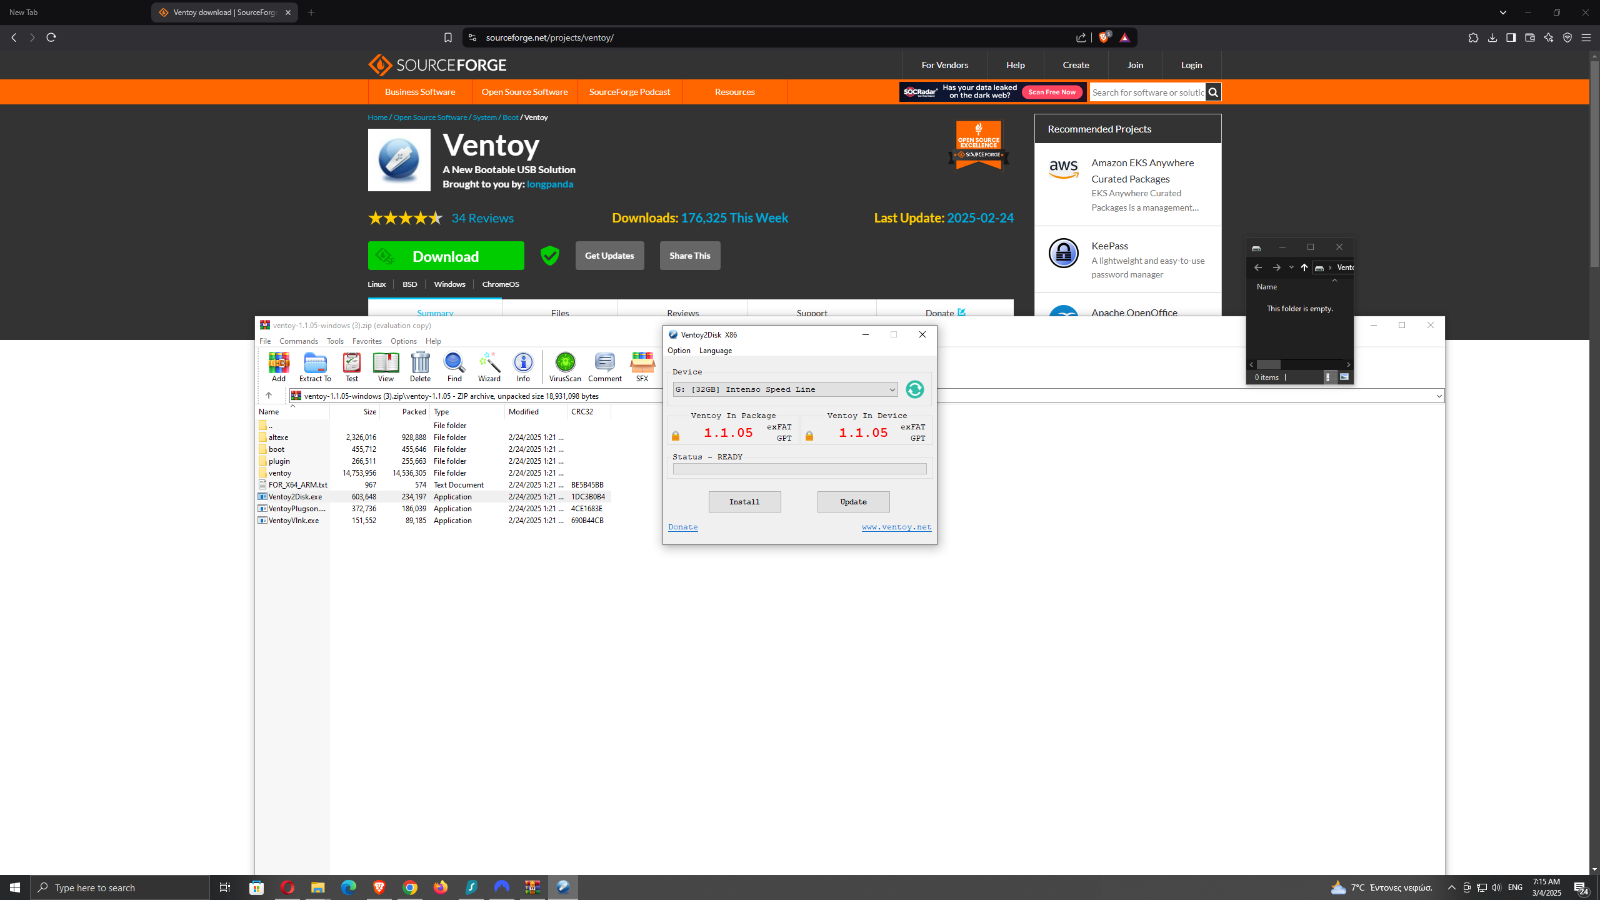Image resolution: width=1600 pixels, height=900 pixels.
Task: Expand the recent locations chevron in small Explorer window
Action: tap(1291, 267)
